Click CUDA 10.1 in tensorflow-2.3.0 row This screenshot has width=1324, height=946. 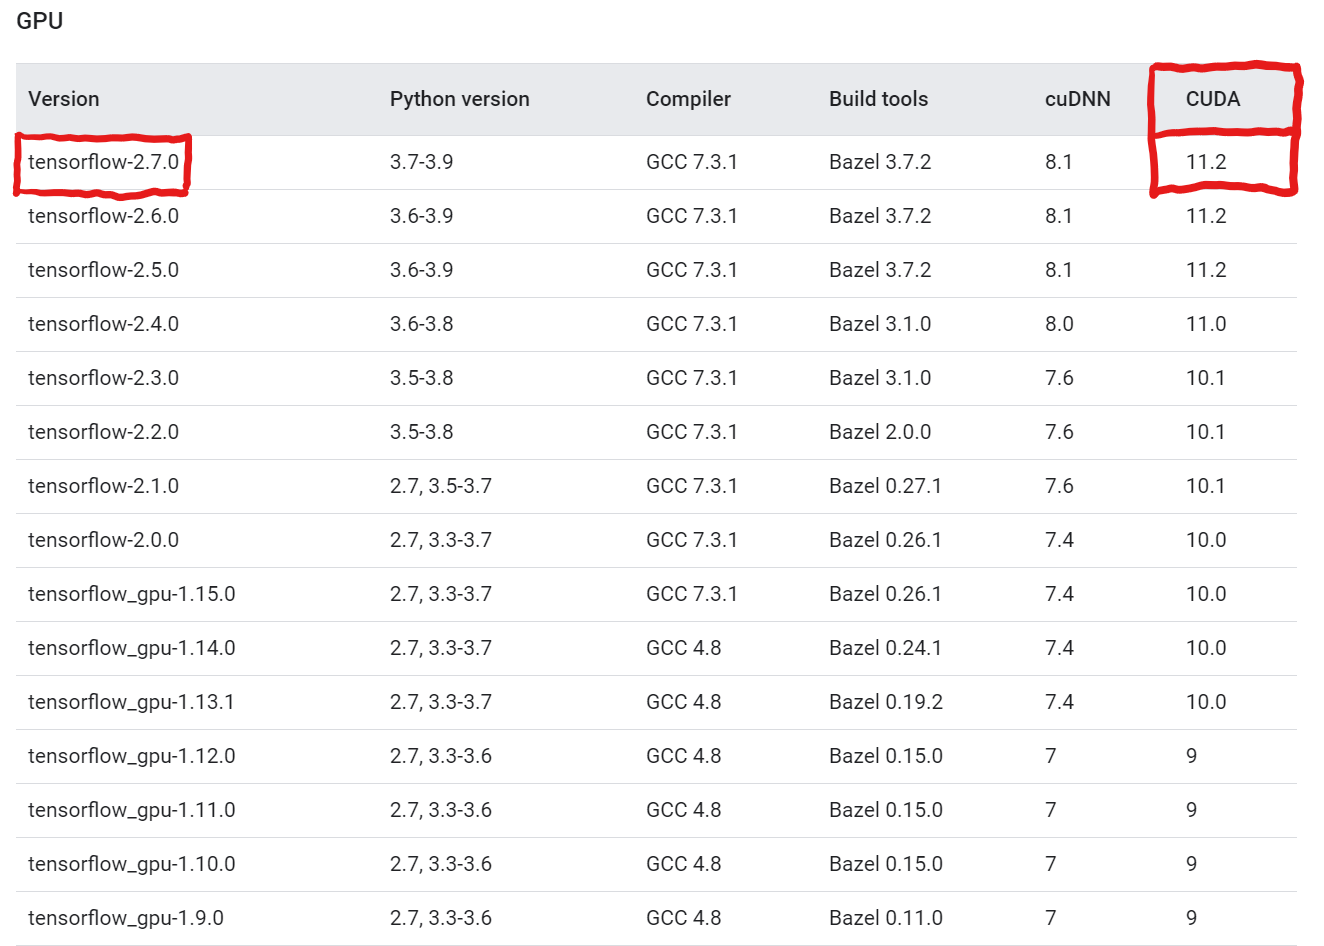1206,378
